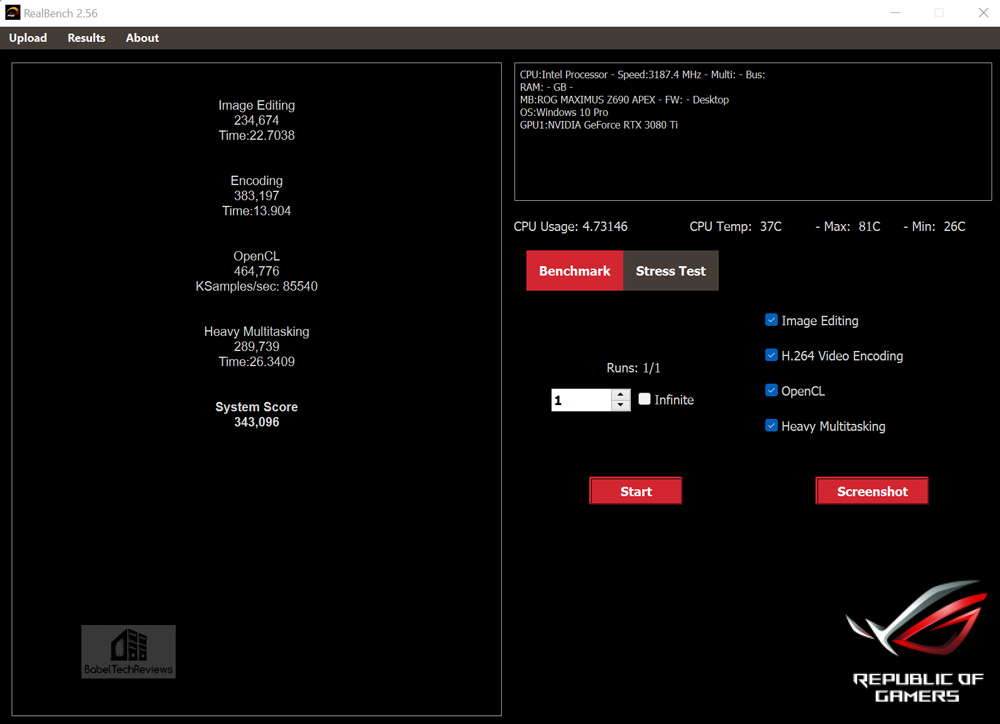Click the MB:ROG MAXIMUS Z690 APEX line

click(624, 100)
